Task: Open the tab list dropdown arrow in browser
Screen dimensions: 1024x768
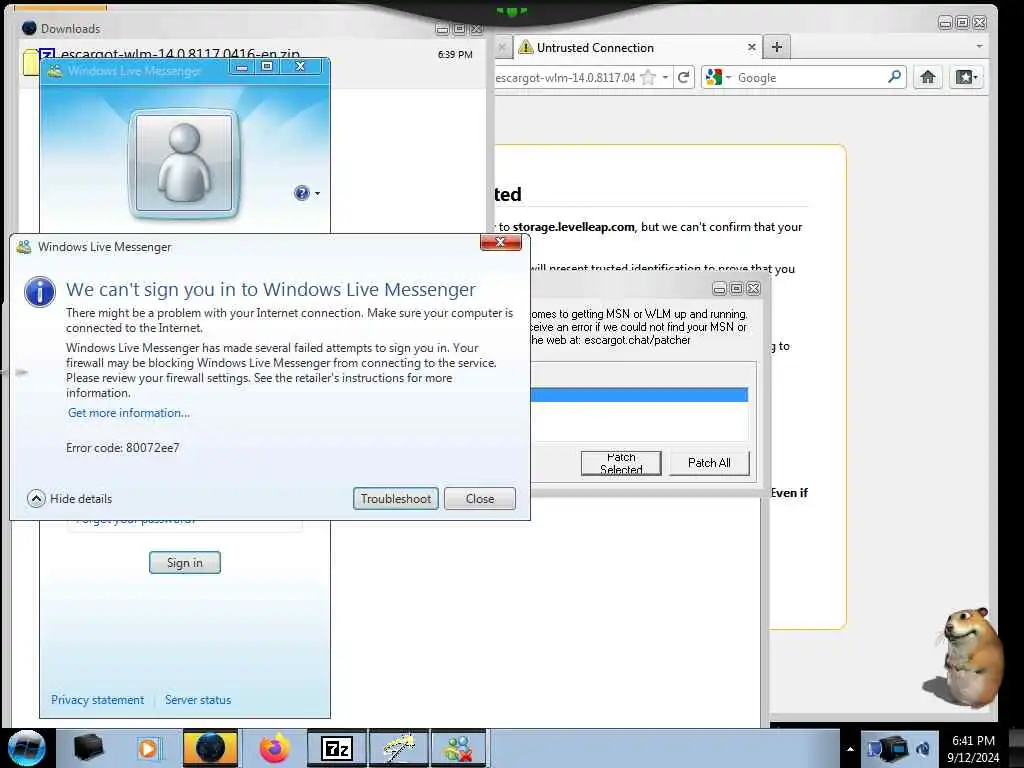Action: pos(979,47)
